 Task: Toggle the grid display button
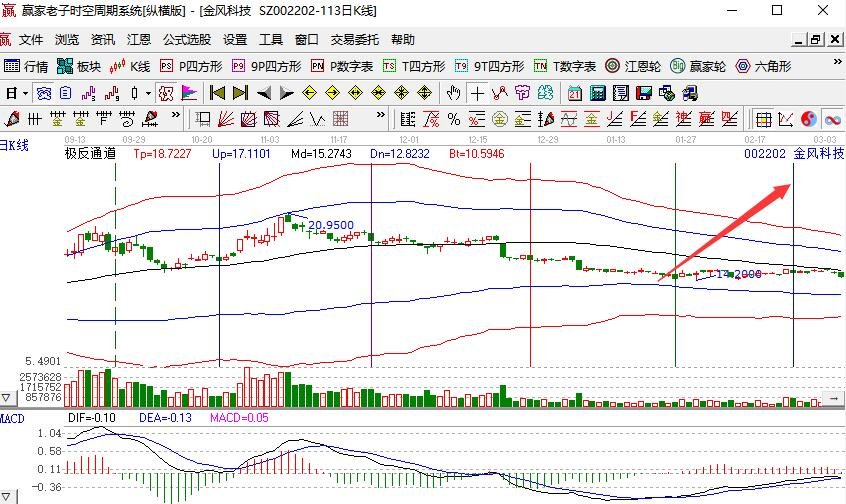click(763, 119)
